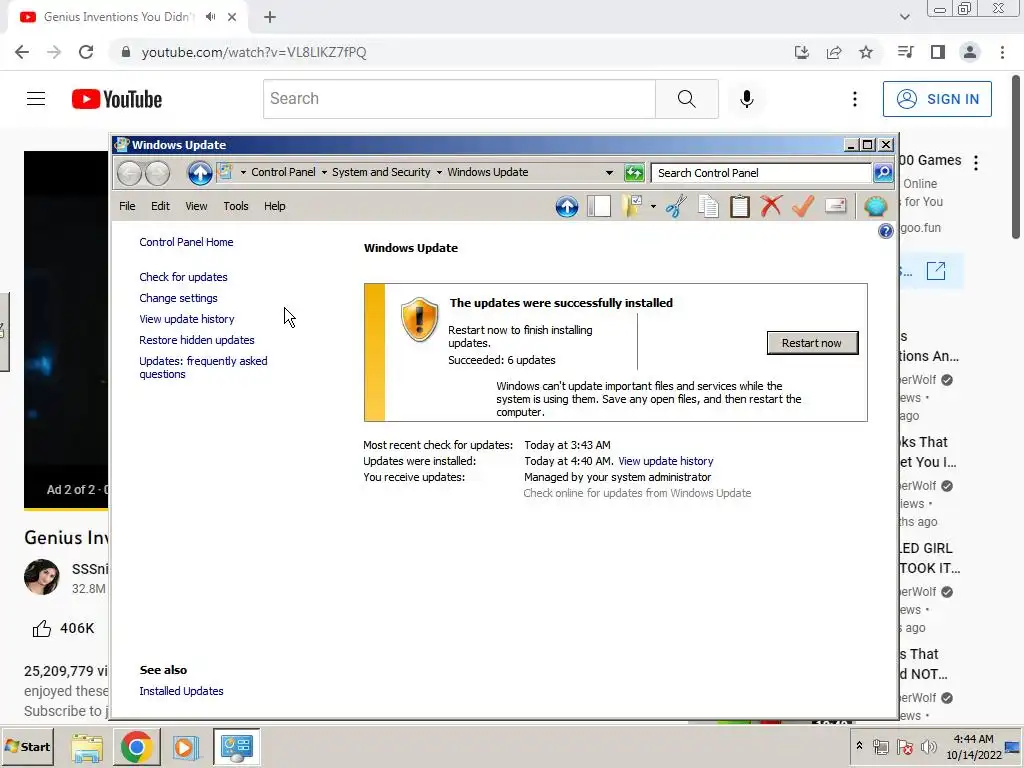Click the Search Control Panel magnifier button
The height and width of the screenshot is (768, 1024).
click(x=883, y=172)
